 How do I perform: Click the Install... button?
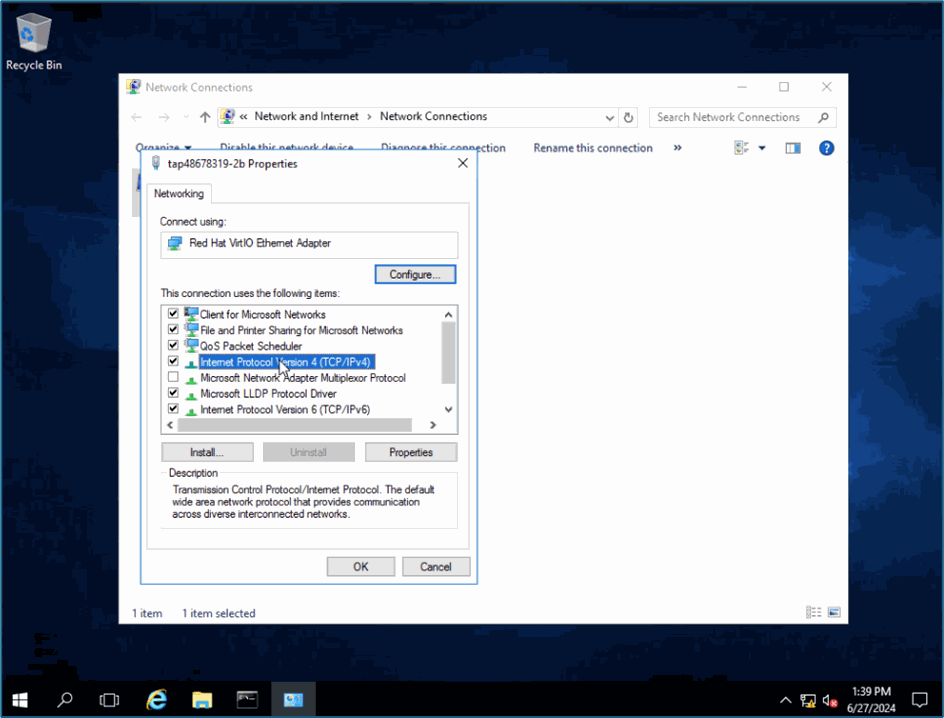click(x=207, y=452)
